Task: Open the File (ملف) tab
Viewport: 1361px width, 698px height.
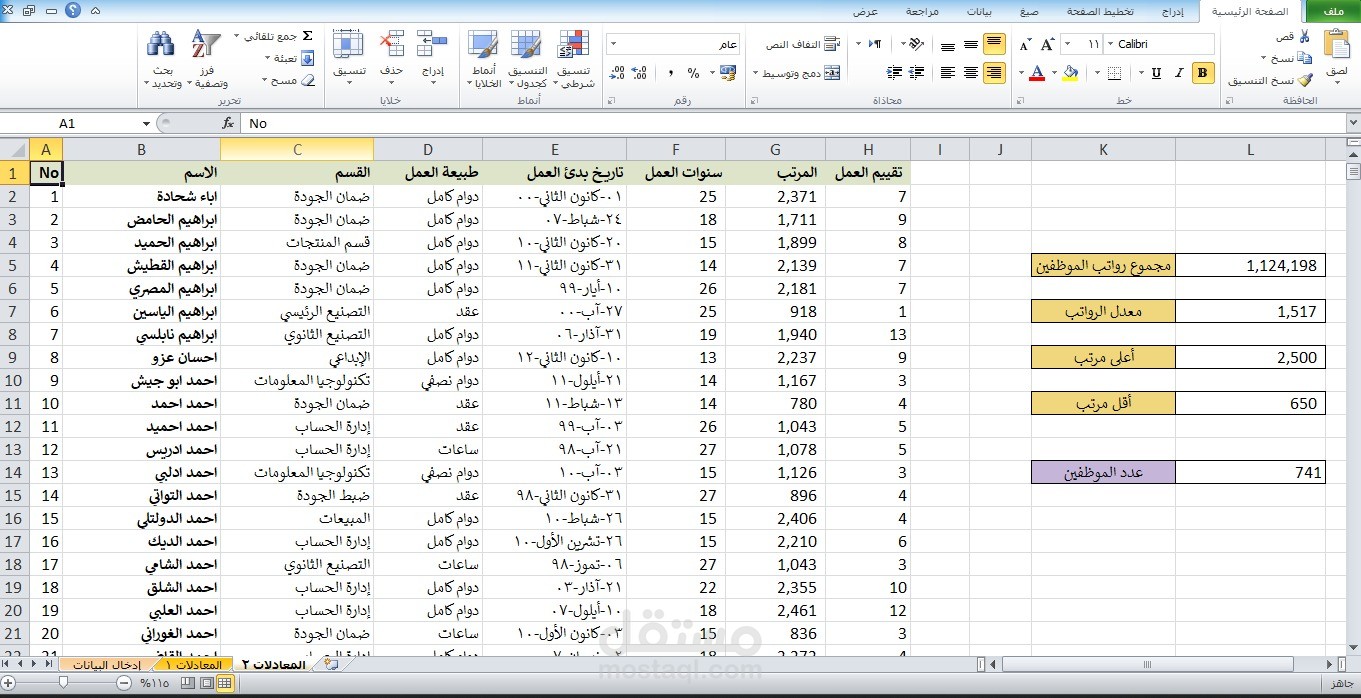Action: point(1332,11)
